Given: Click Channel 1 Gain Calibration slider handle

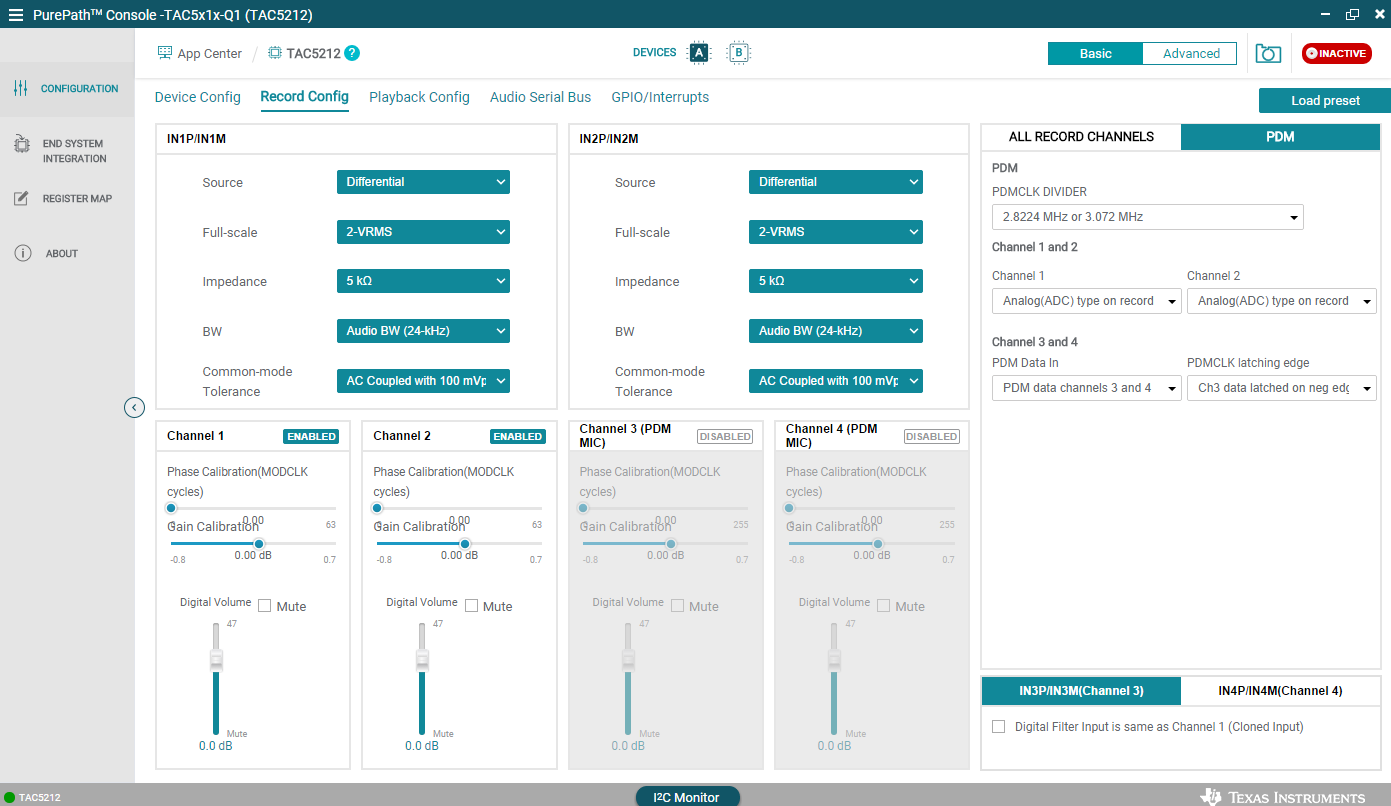Looking at the screenshot, I should pyautogui.click(x=259, y=544).
